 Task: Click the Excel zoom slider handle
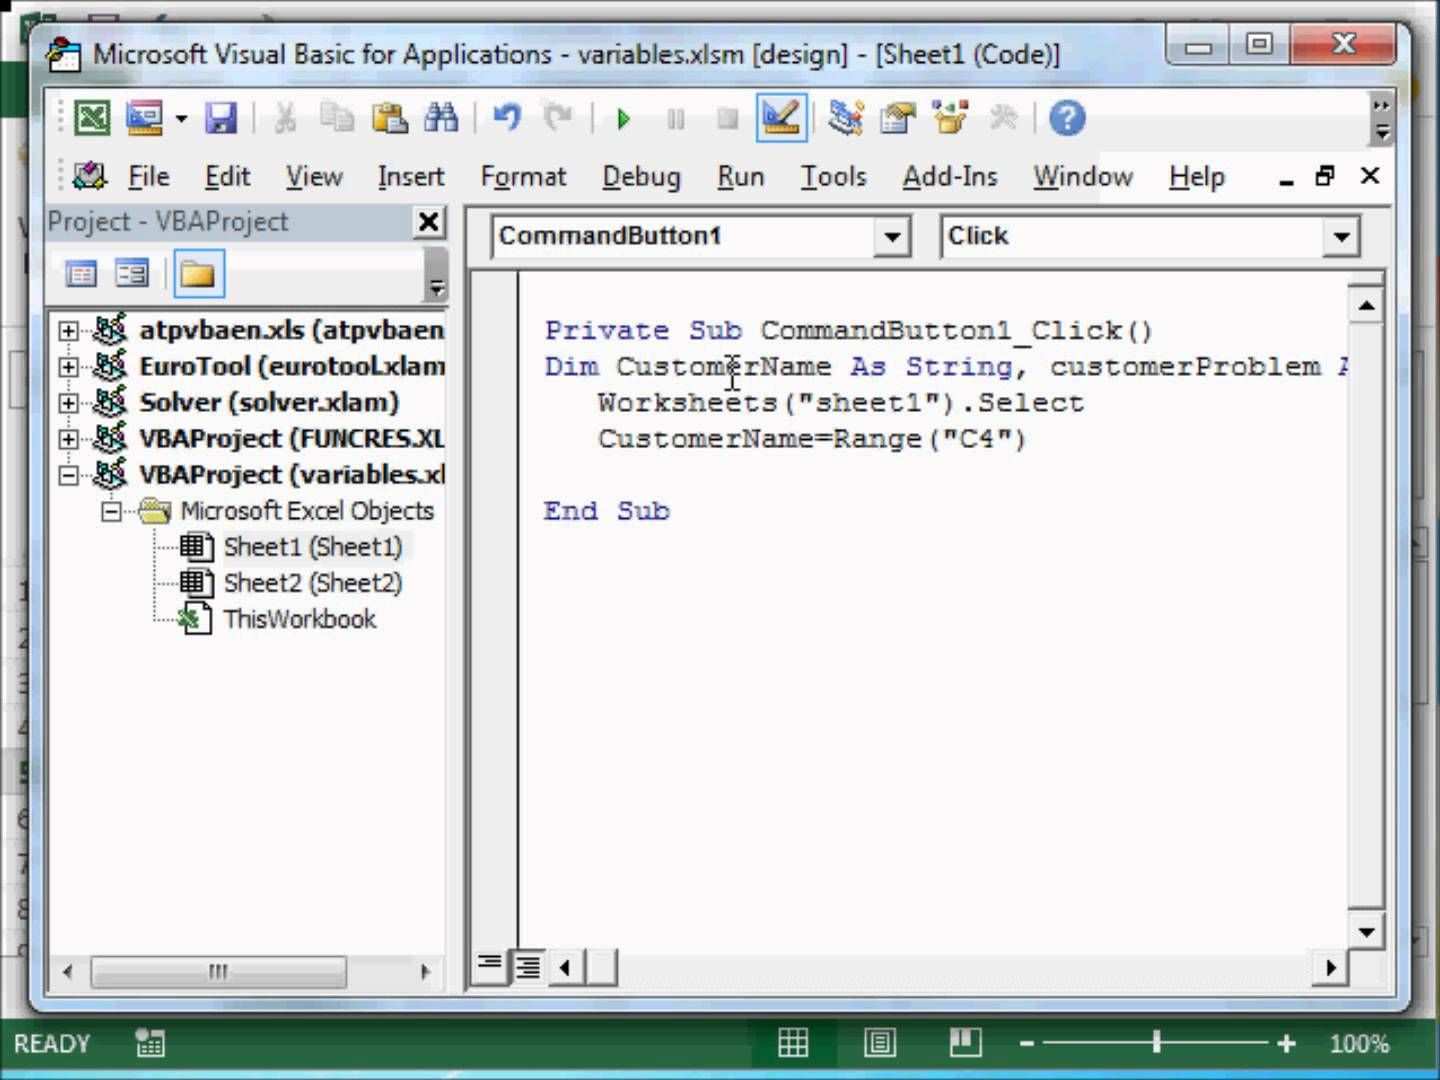(1156, 1043)
